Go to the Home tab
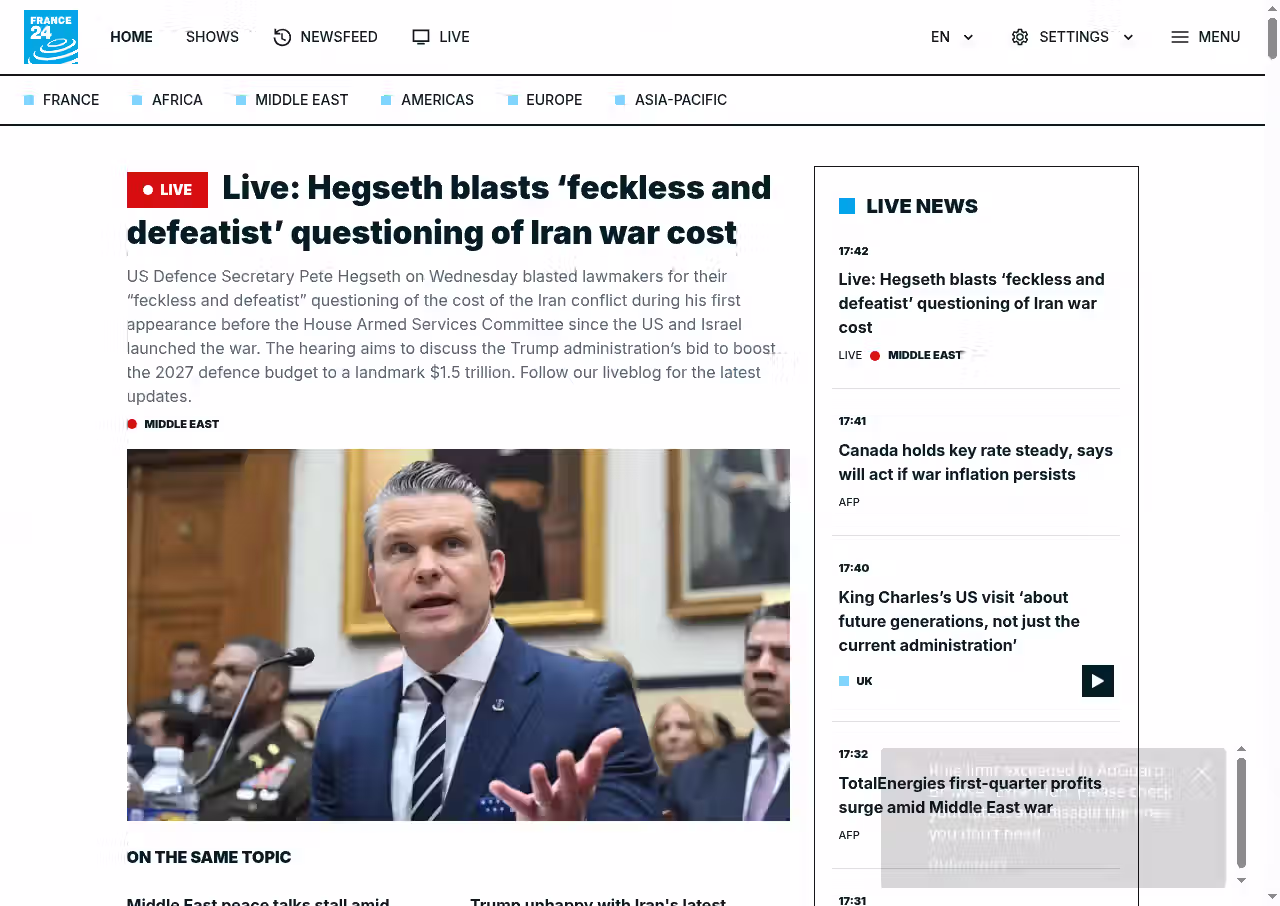Viewport: 1280px width, 906px height. [x=131, y=37]
